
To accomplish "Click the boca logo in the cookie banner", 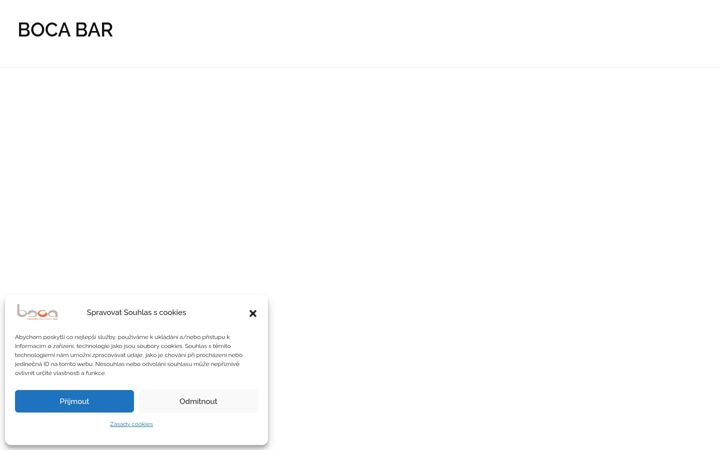I will click(x=37, y=312).
